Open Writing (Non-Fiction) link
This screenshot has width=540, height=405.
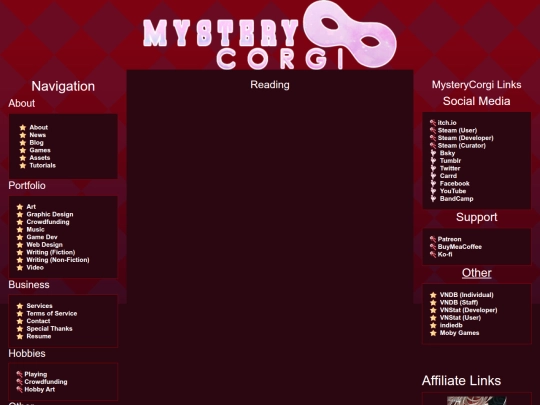(x=58, y=260)
